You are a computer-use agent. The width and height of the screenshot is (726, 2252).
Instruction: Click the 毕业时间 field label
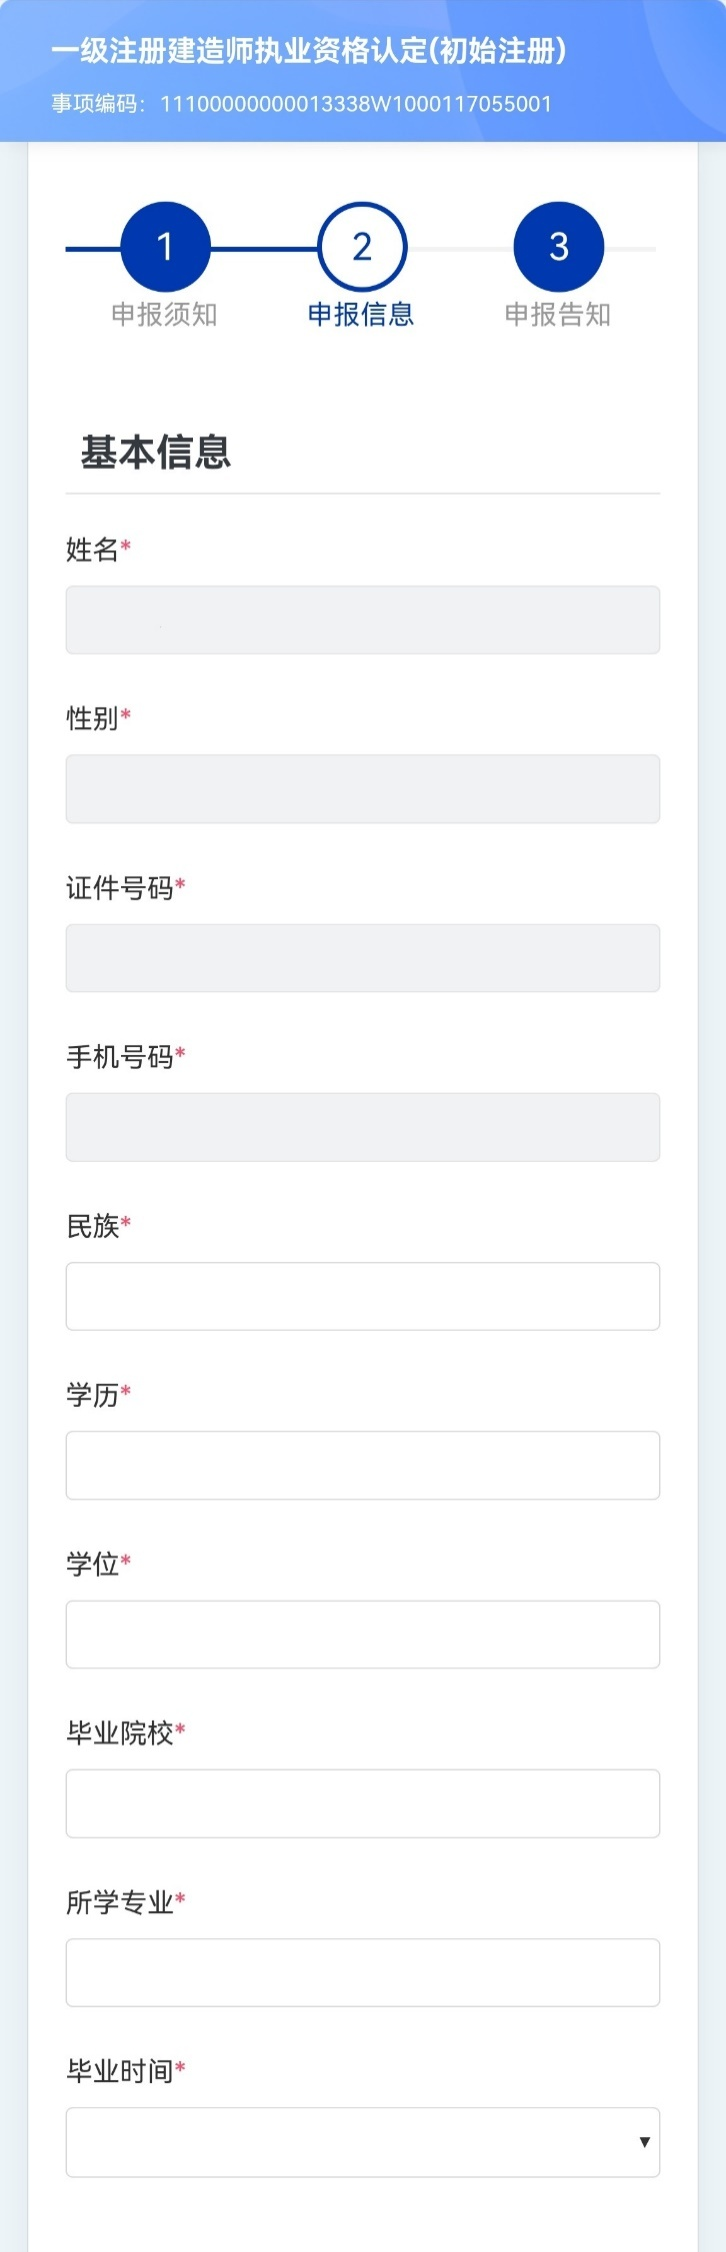(x=120, y=2071)
